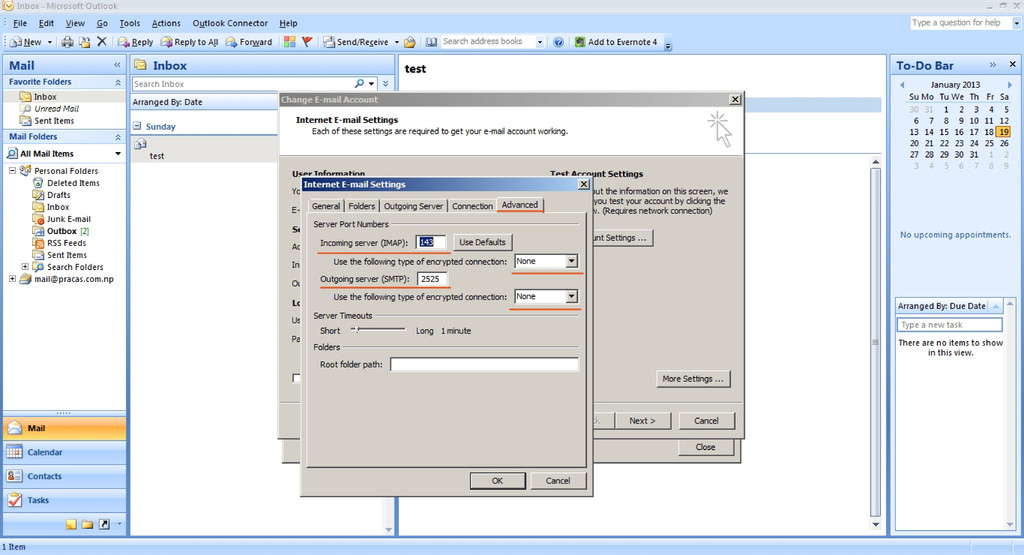Click the Notes icon in navigation bar
This screenshot has height=555, width=1024.
coord(71,524)
